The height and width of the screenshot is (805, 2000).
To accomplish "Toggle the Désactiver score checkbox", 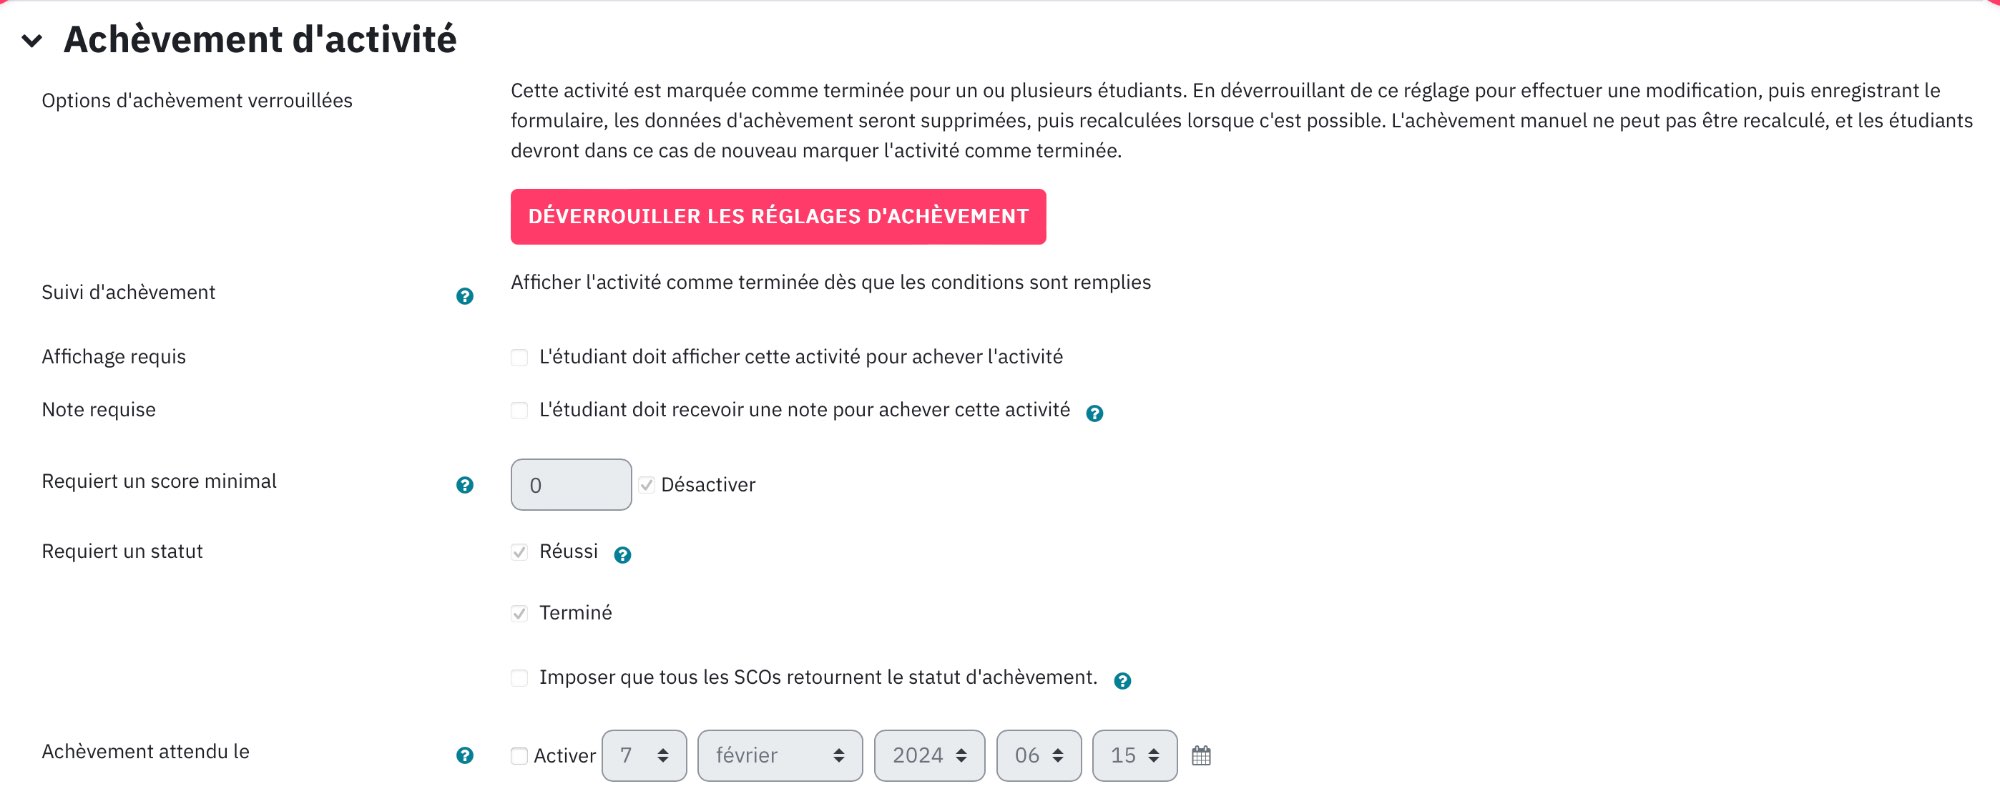I will click(x=647, y=485).
